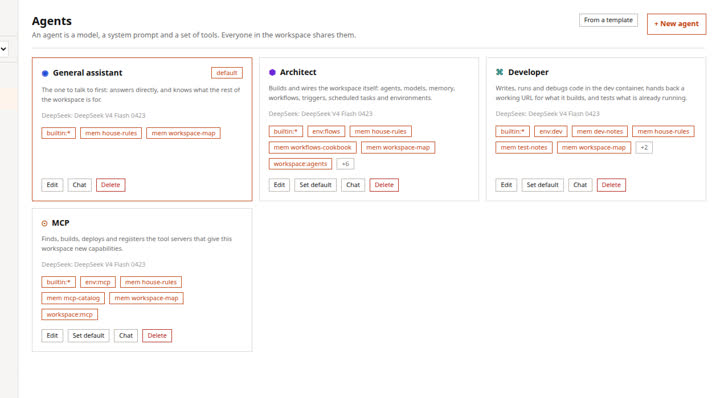The height and width of the screenshot is (398, 720).
Task: Delete the General assistant agent
Action: [x=110, y=185]
